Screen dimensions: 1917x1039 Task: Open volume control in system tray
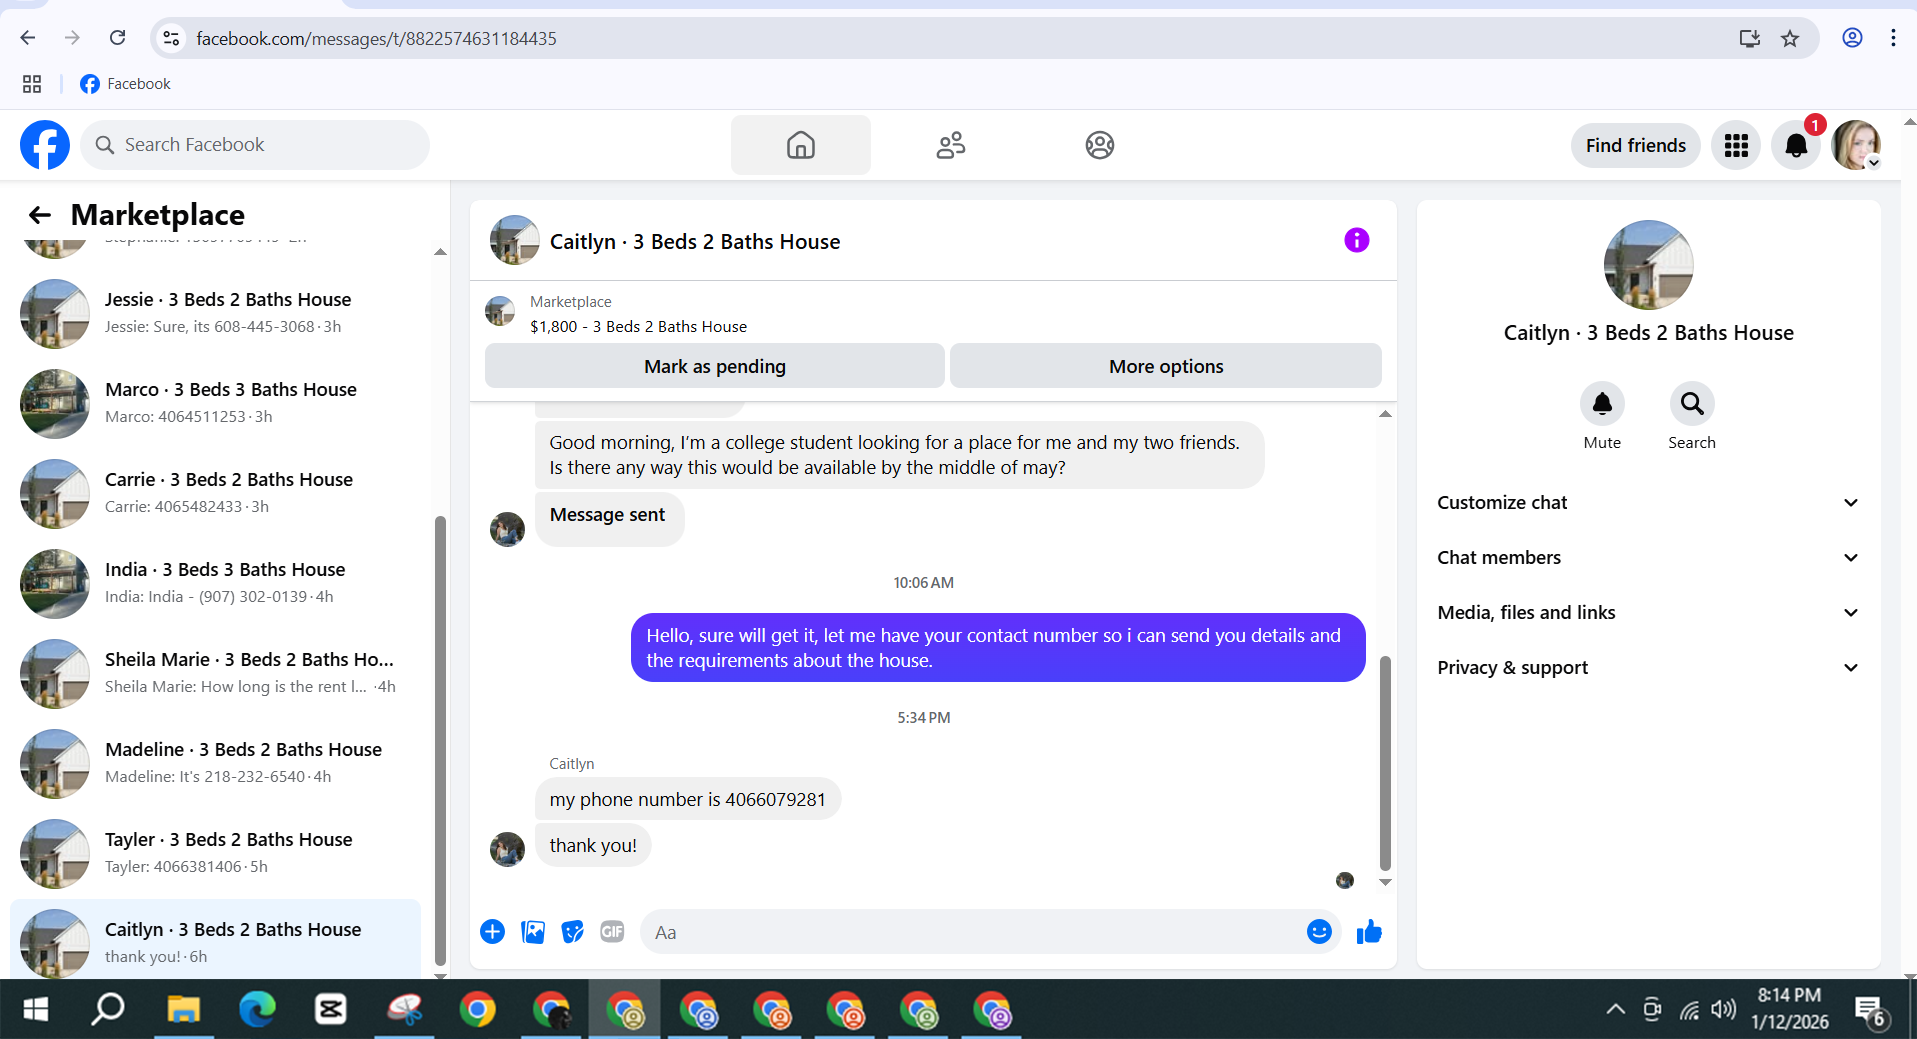1723,1010
